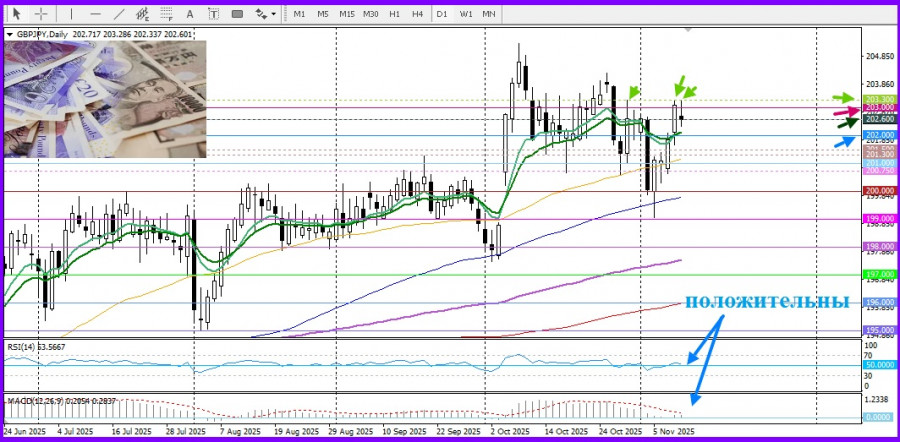Select the Cursor arrow tool

(17, 13)
